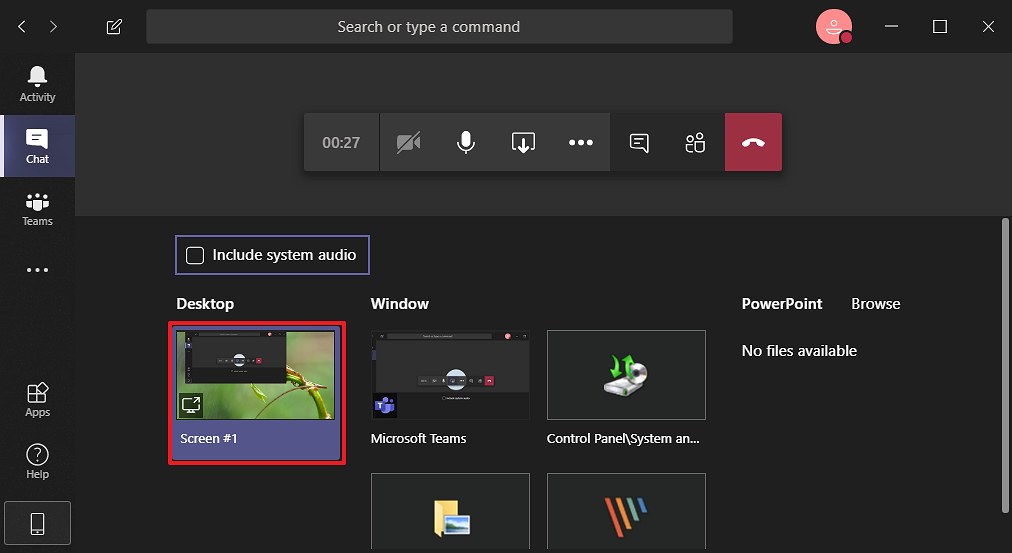Show participants panel icon

click(x=696, y=143)
